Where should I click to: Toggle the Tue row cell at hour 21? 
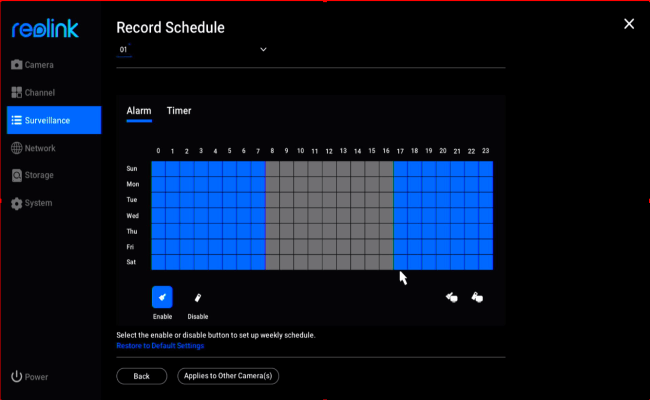[457, 200]
